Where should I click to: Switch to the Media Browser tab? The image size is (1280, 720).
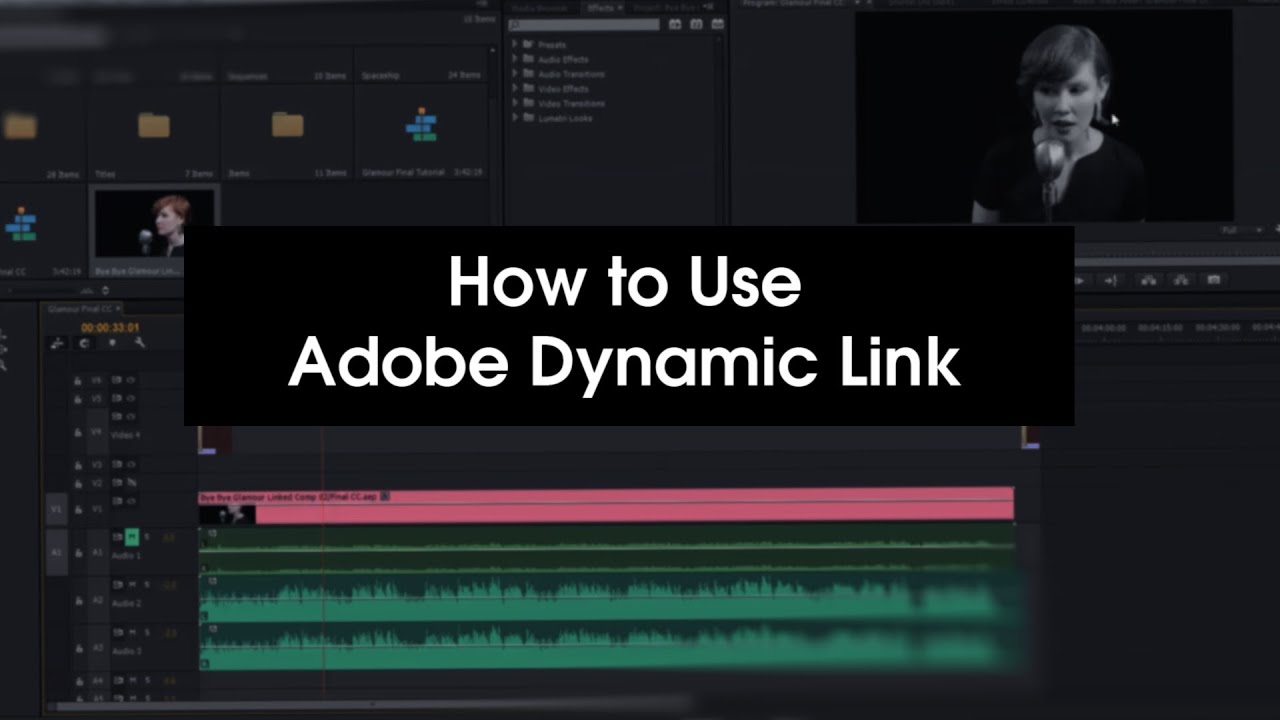(x=542, y=8)
